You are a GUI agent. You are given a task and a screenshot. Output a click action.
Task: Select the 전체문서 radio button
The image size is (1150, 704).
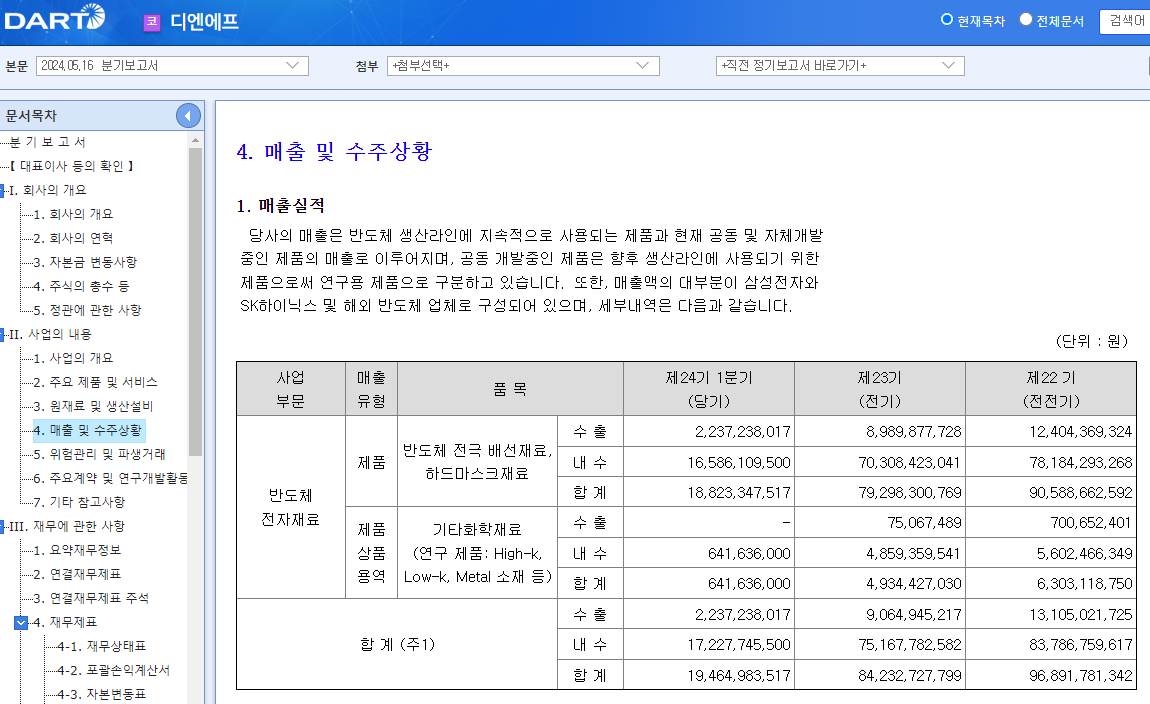pos(1023,18)
